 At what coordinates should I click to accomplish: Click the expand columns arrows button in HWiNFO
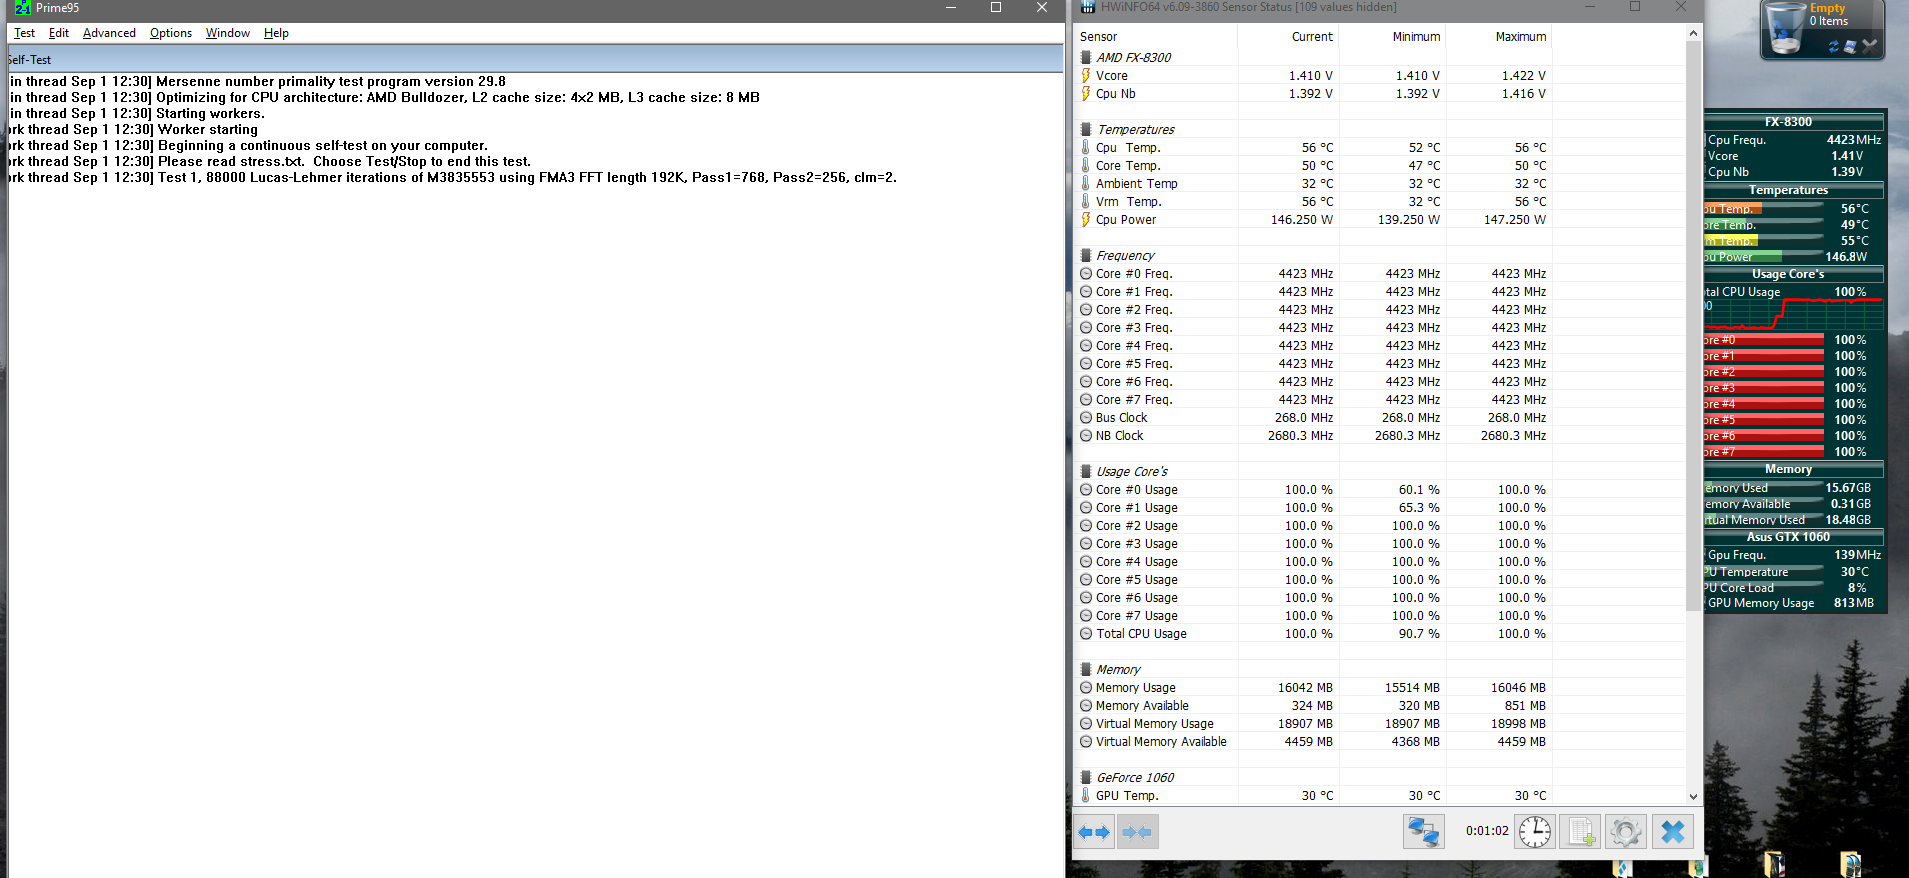[x=1095, y=831]
